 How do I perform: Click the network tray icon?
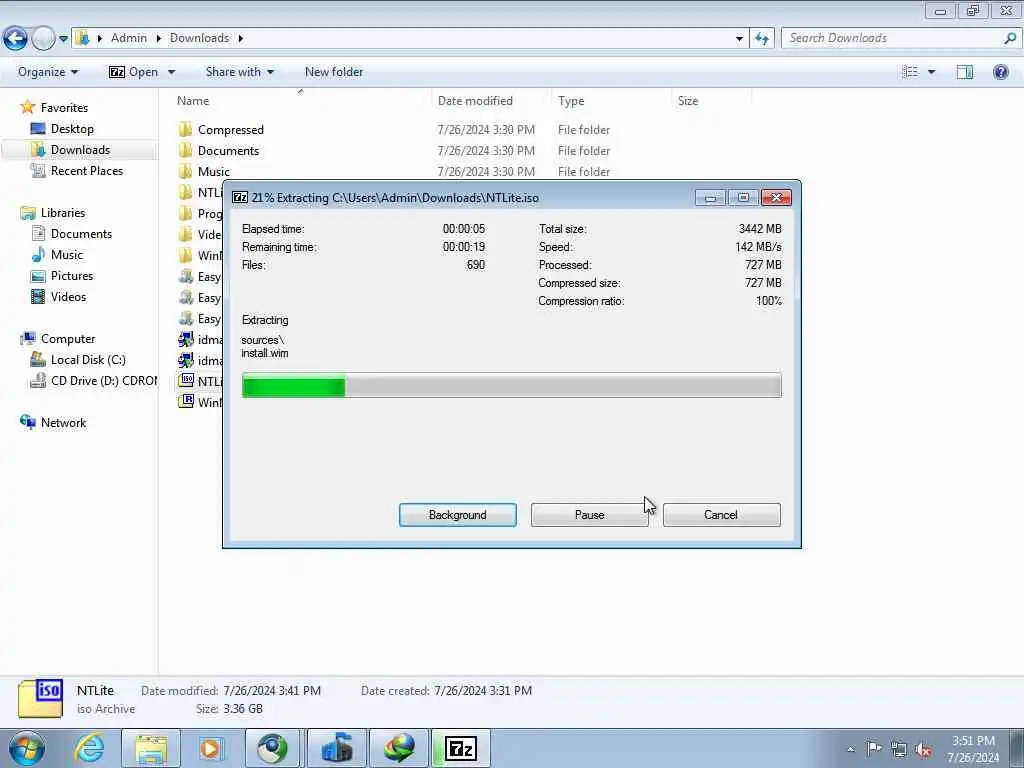click(x=899, y=749)
